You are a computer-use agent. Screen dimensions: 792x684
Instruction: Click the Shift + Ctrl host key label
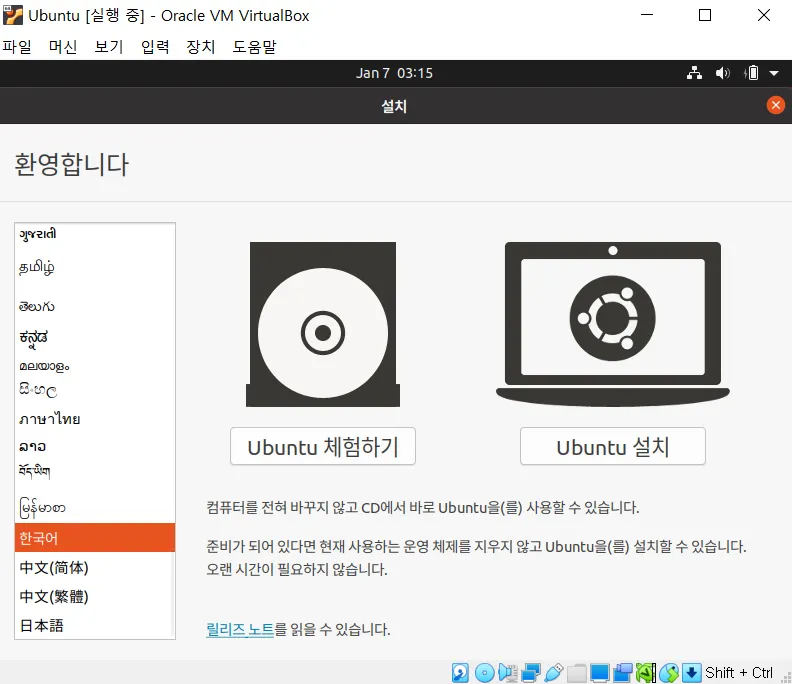pos(739,673)
